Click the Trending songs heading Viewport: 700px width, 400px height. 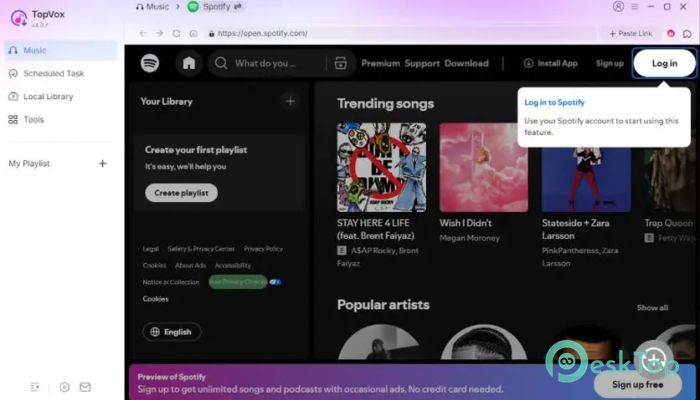pyautogui.click(x=385, y=104)
